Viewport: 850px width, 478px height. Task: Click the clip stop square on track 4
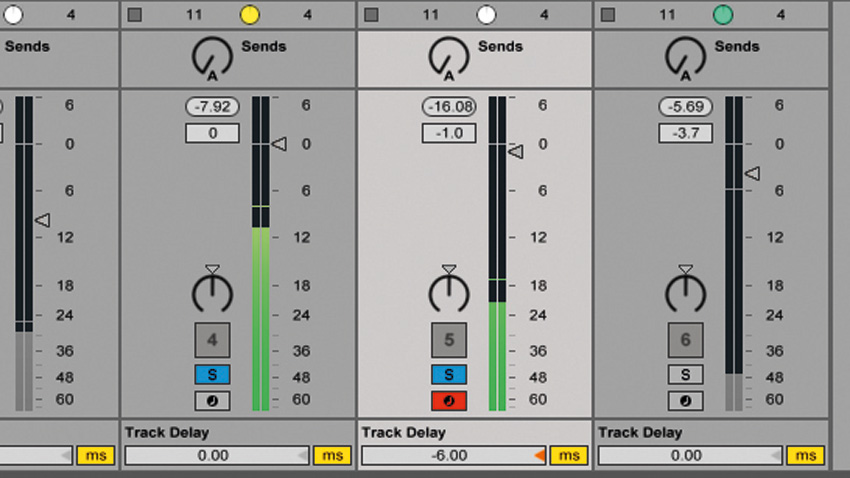pos(134,15)
